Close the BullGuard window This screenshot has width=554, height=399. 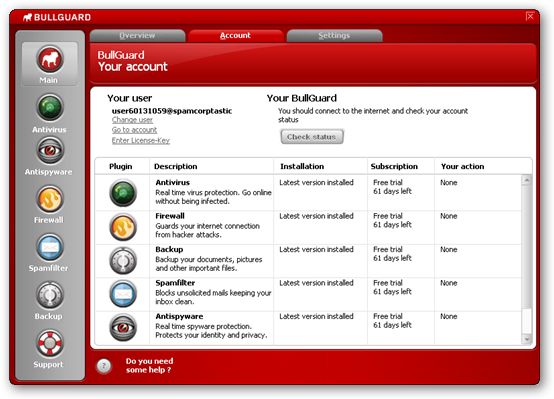530,16
